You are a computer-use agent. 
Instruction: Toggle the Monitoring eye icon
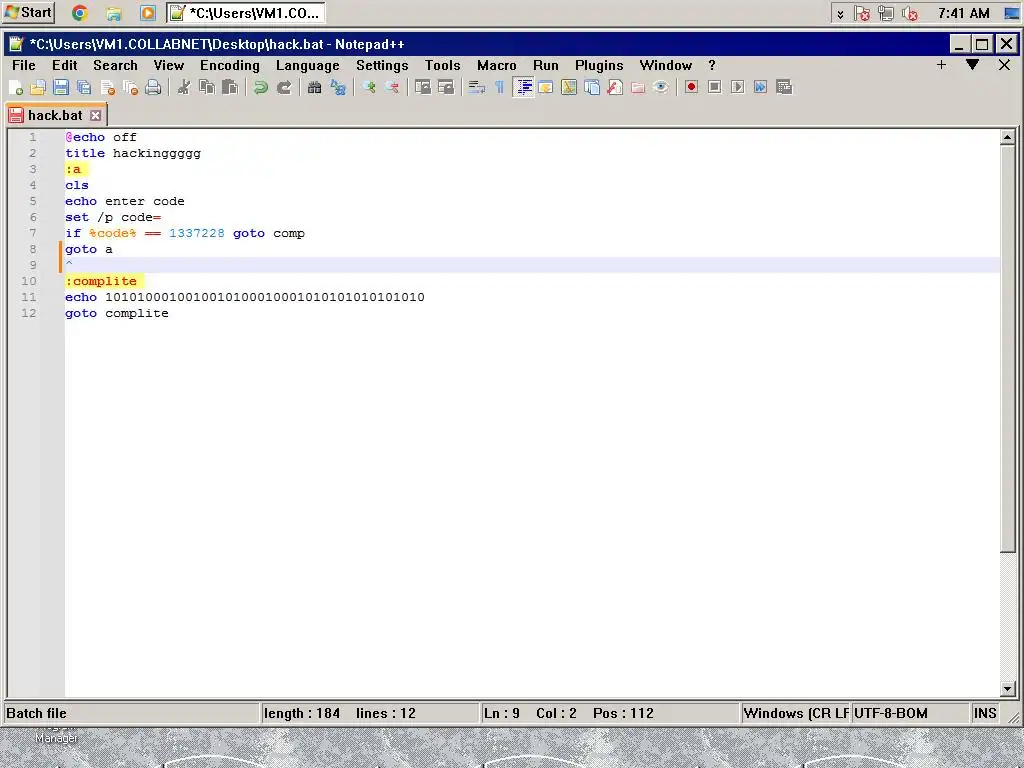661,88
